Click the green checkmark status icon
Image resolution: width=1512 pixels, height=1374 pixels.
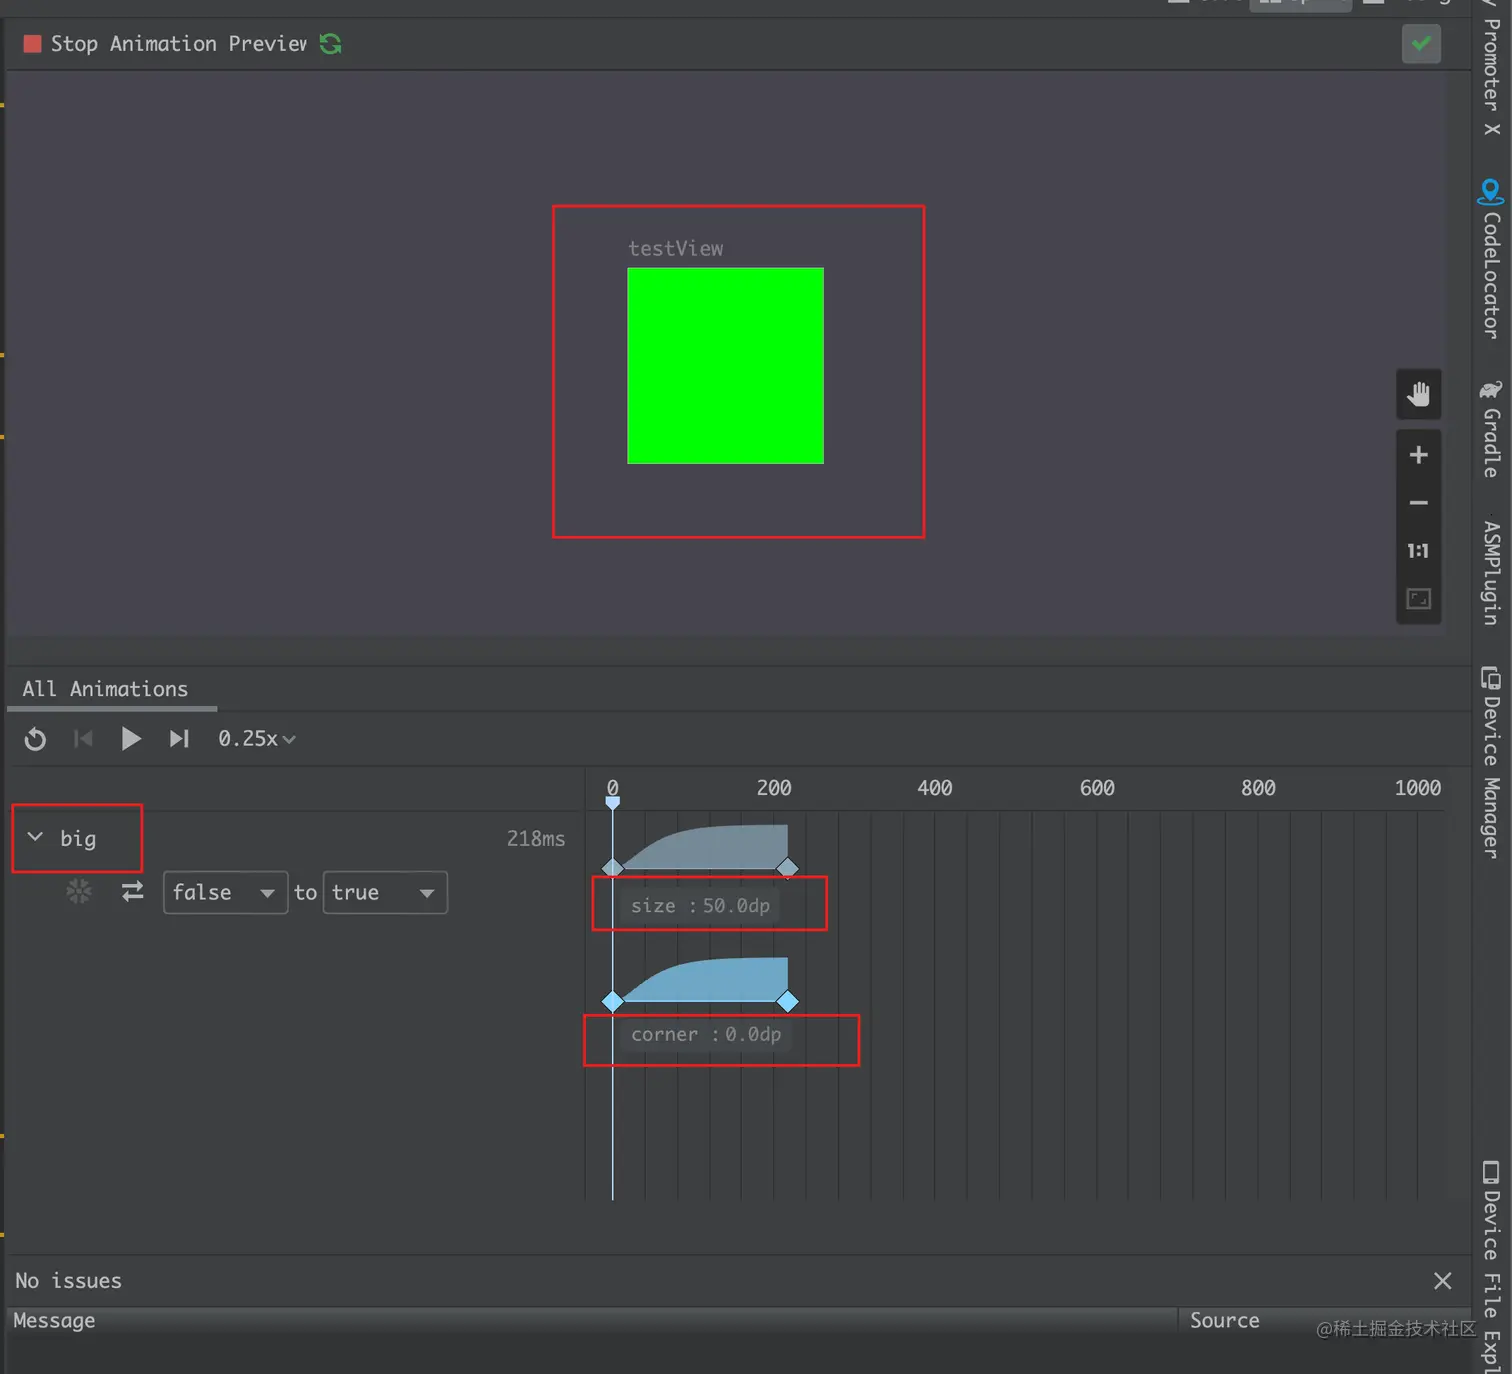pyautogui.click(x=1420, y=44)
